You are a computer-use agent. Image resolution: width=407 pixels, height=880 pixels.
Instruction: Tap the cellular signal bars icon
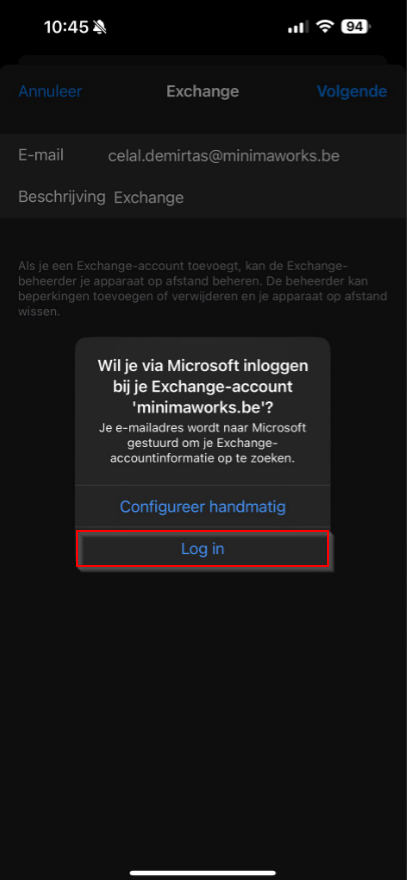[x=298, y=26]
